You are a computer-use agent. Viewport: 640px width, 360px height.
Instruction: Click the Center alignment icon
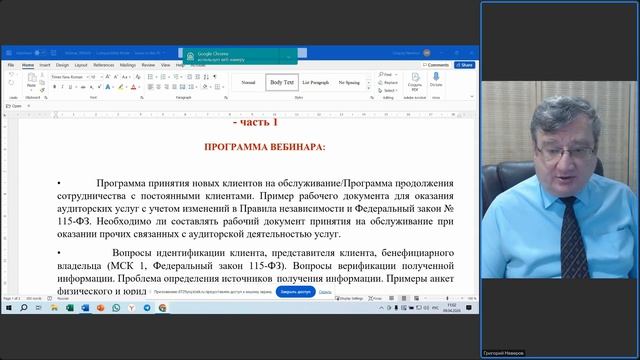[158, 87]
